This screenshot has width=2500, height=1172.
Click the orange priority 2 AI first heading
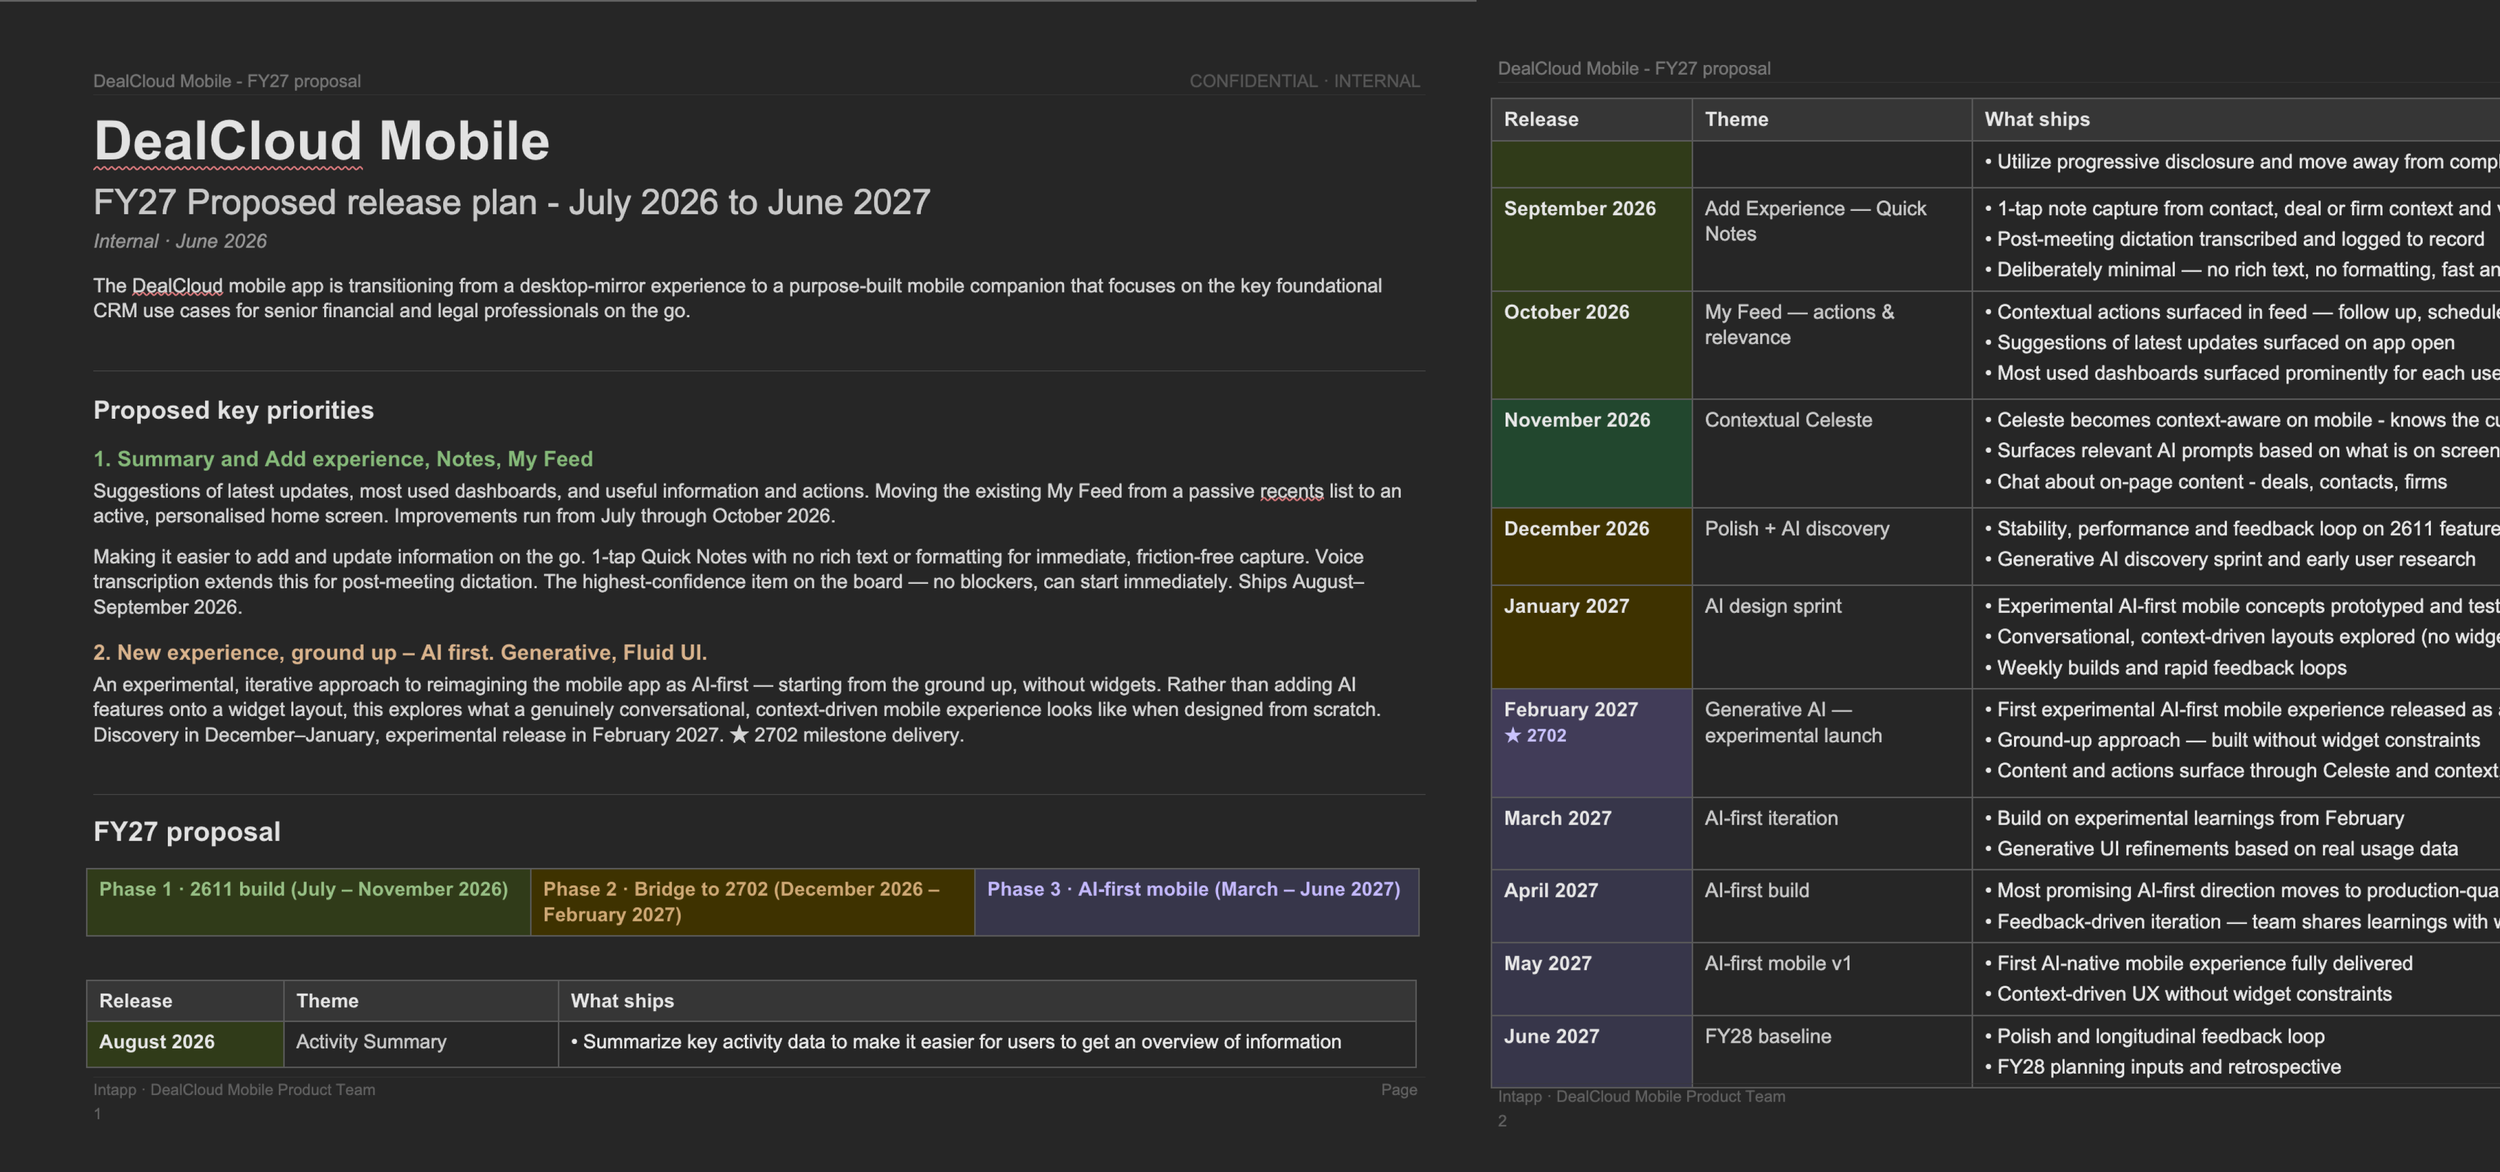400,652
